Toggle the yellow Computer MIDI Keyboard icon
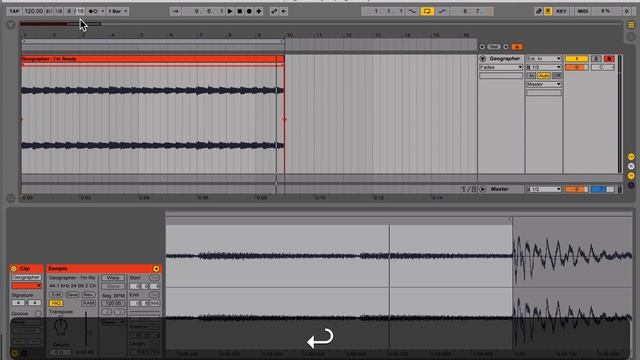This screenshot has height=360, width=640. click(x=548, y=11)
